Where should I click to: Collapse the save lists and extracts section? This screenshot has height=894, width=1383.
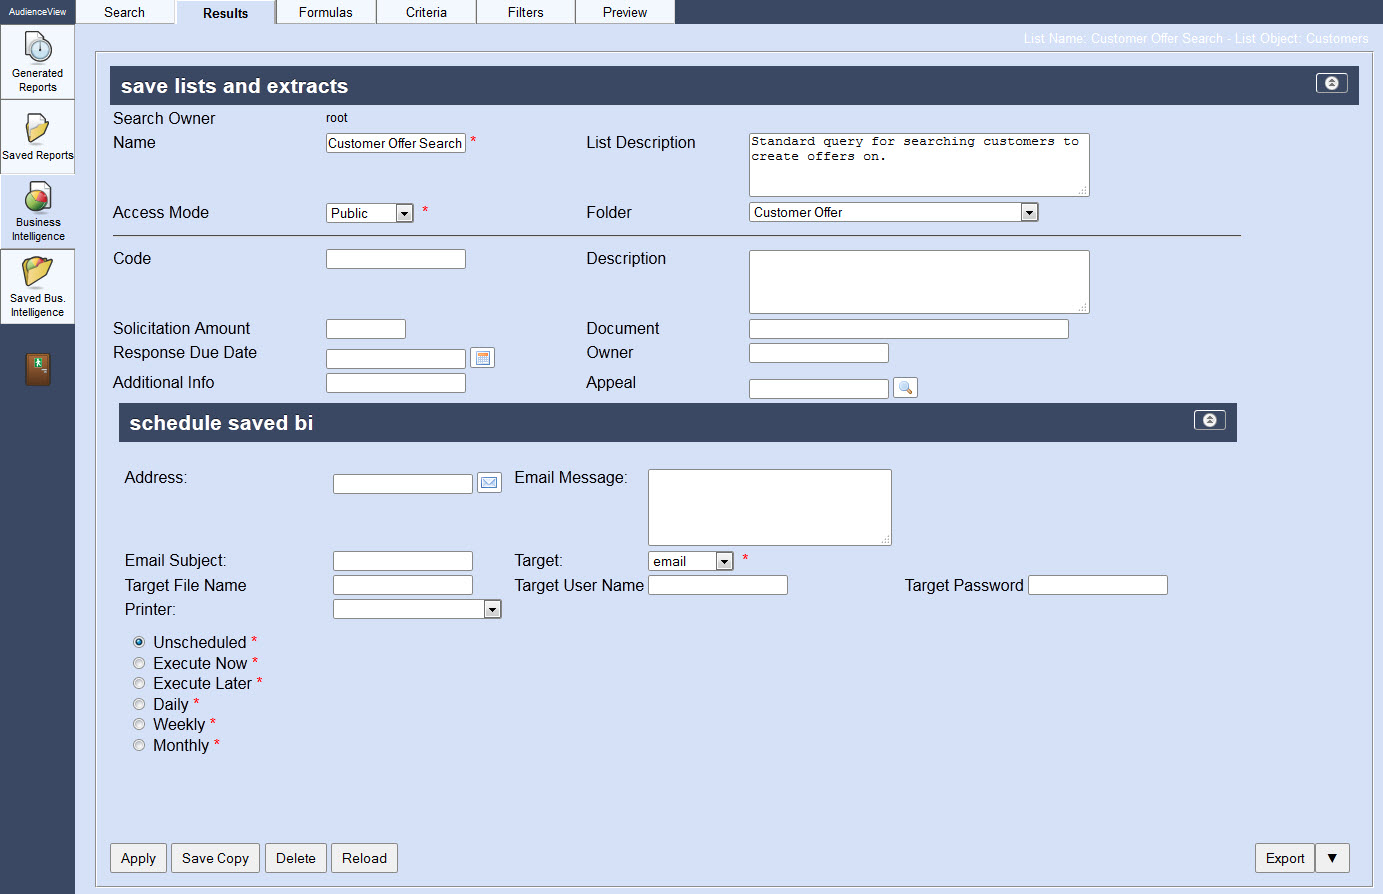coord(1332,83)
